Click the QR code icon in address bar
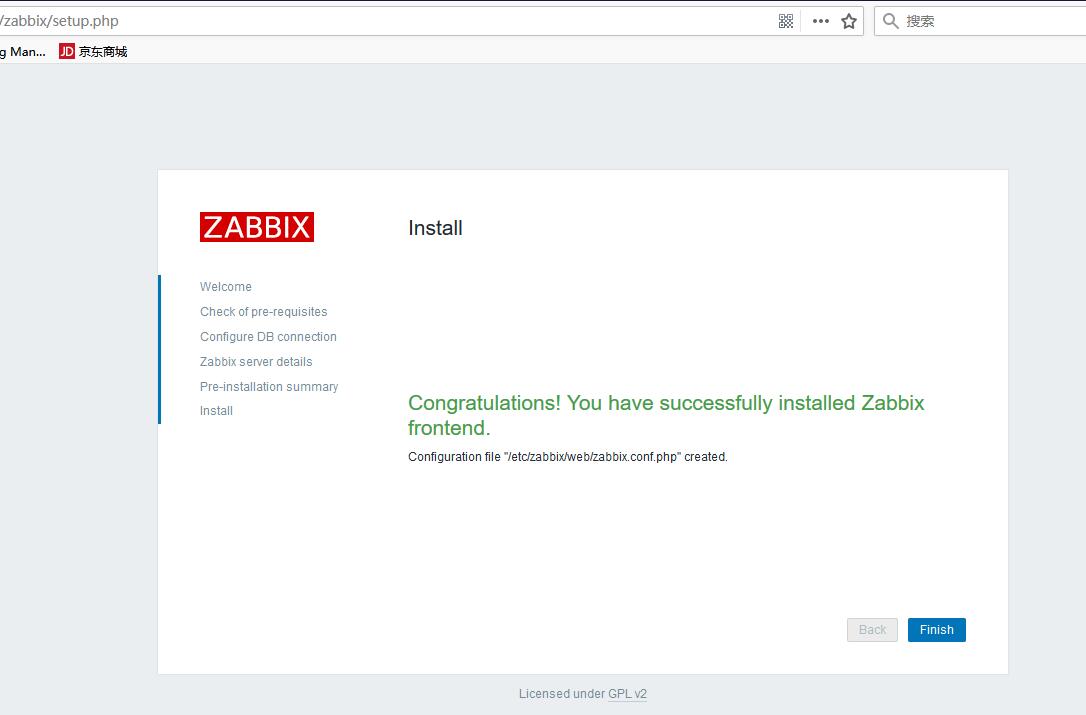 (785, 21)
